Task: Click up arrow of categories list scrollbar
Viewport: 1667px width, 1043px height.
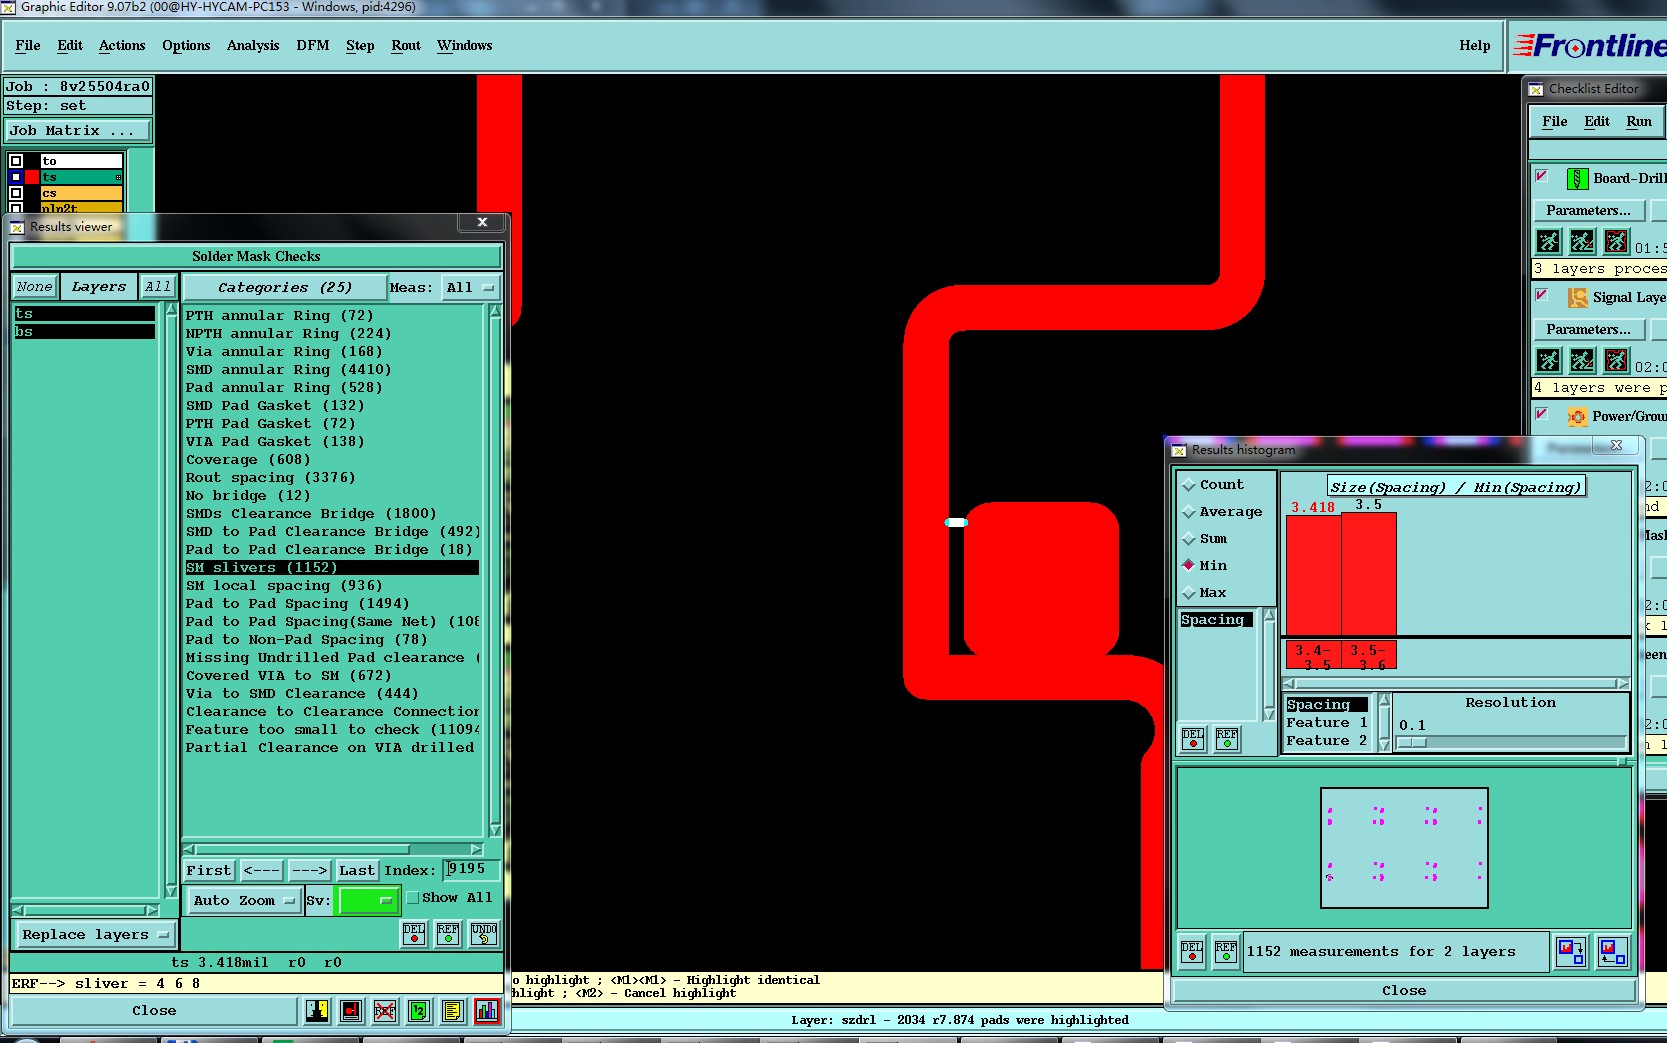Action: pyautogui.click(x=494, y=311)
